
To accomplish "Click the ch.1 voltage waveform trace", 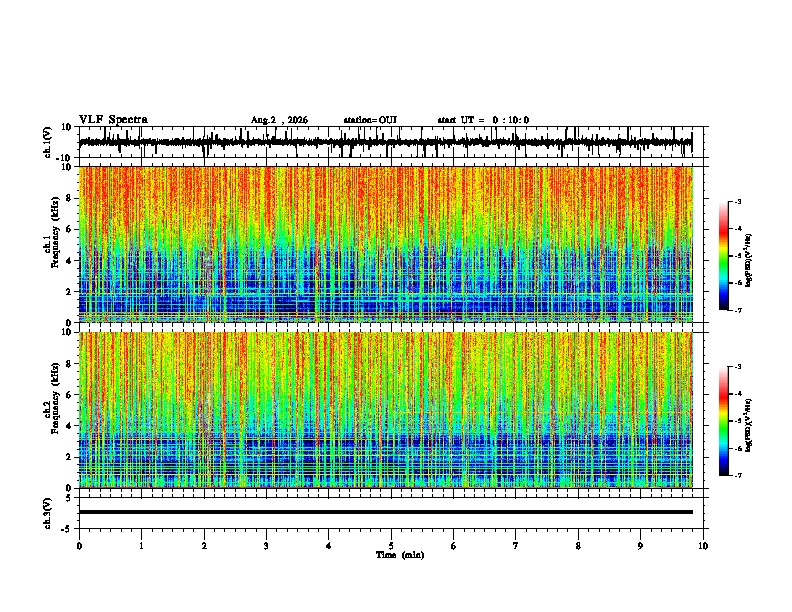I will point(385,142).
